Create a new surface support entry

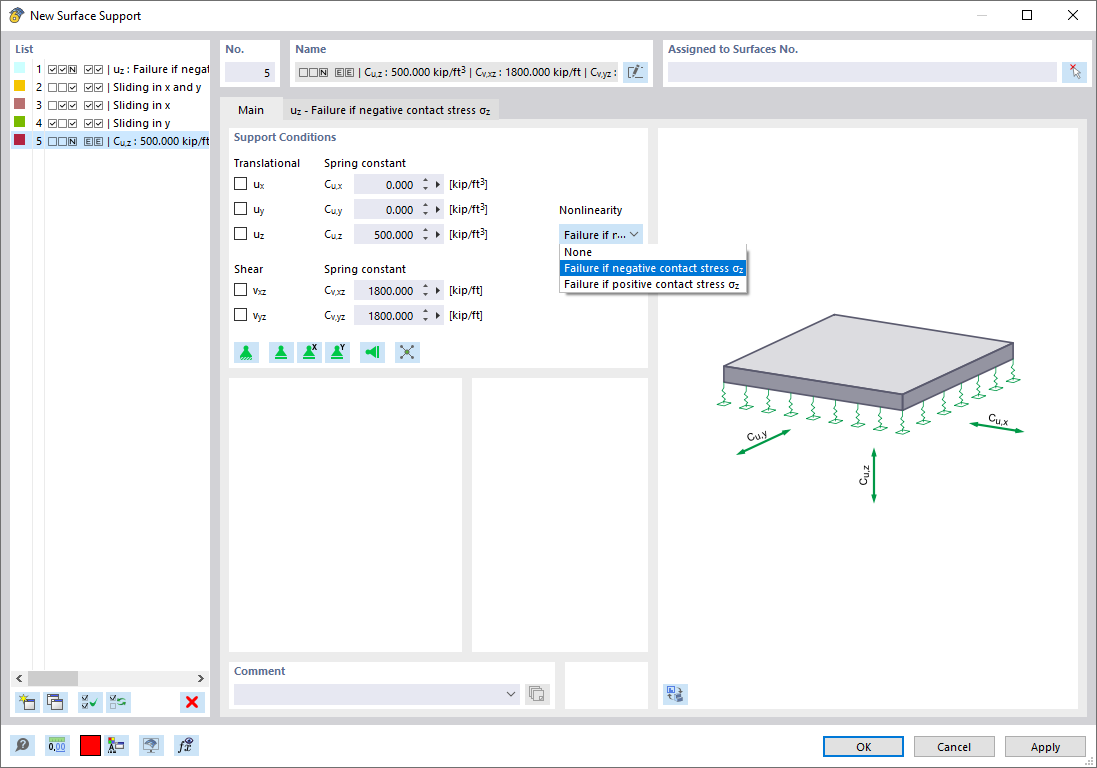pyautogui.click(x=27, y=702)
